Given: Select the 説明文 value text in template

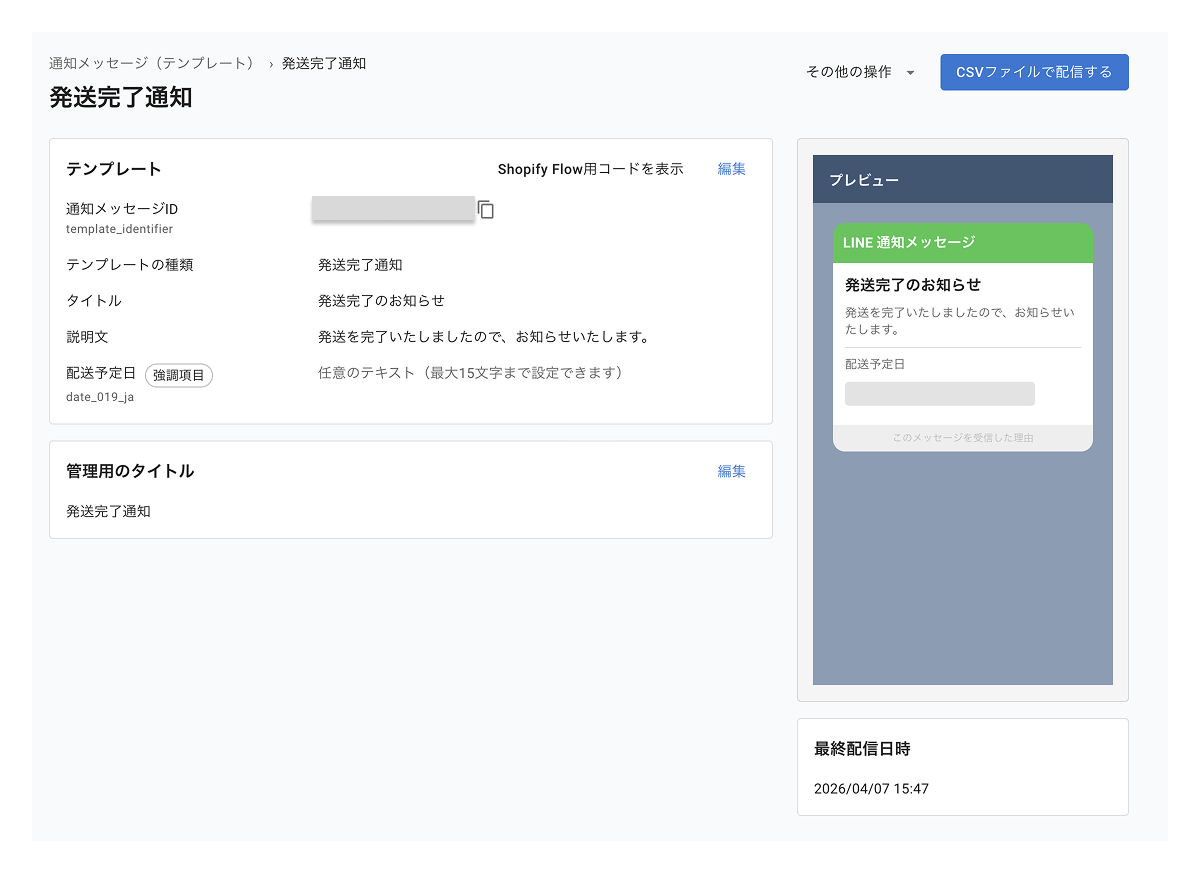Looking at the screenshot, I should click(x=484, y=337).
